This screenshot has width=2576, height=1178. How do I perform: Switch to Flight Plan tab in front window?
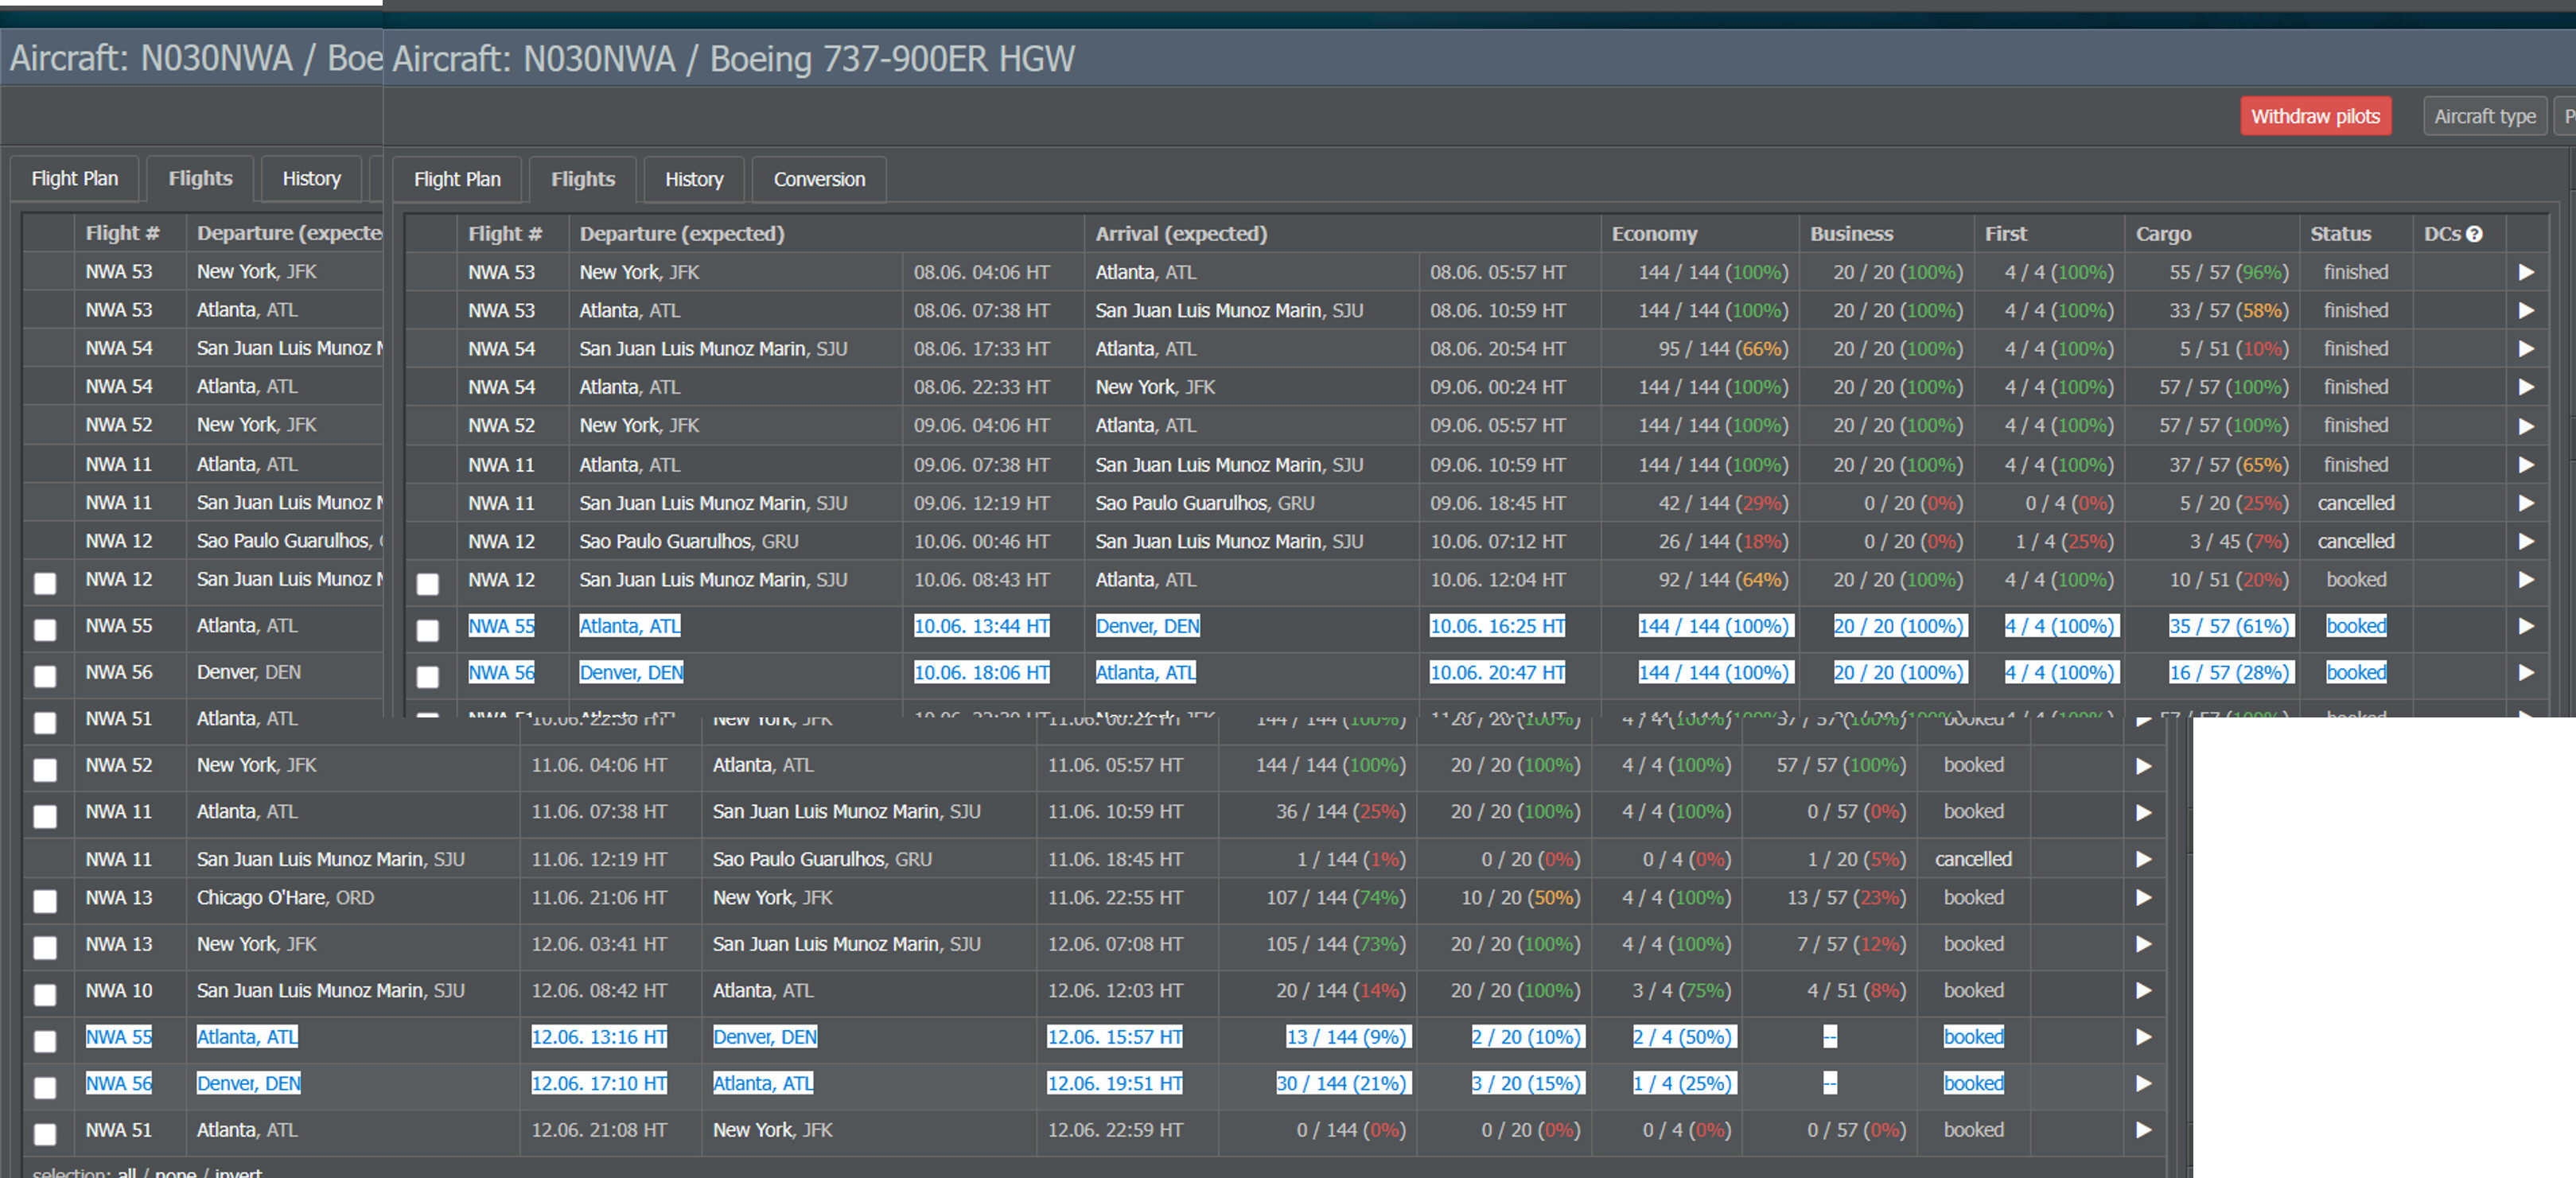pyautogui.click(x=457, y=180)
